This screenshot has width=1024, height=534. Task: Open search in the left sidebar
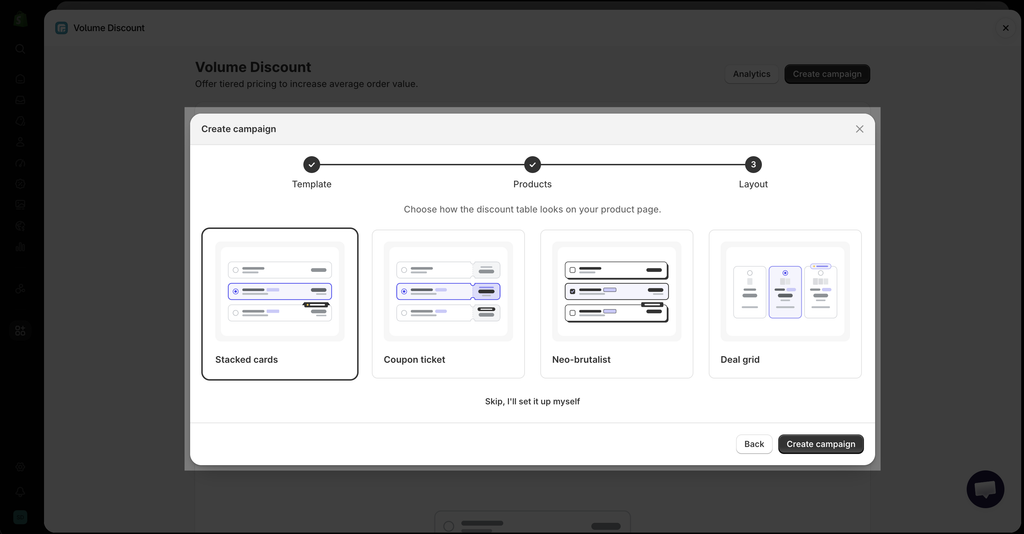pyautogui.click(x=20, y=49)
